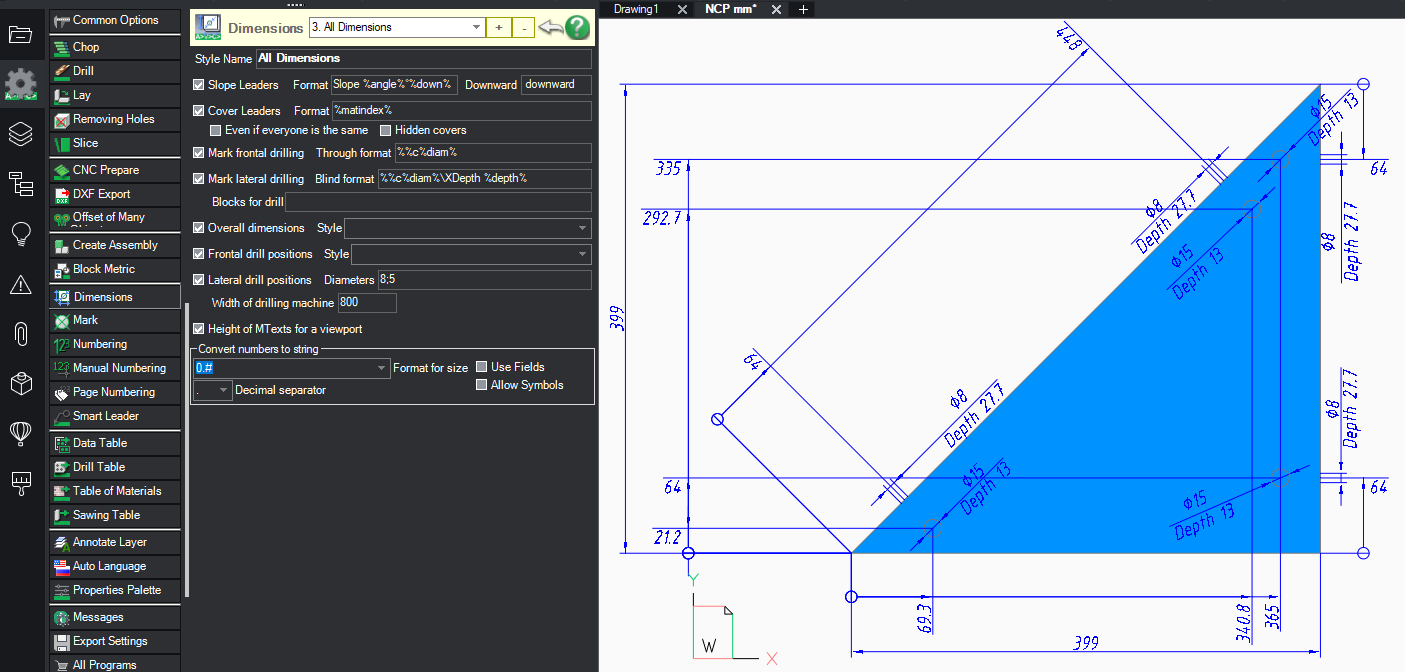The height and width of the screenshot is (672, 1405).
Task: Open the Create Assembly tool
Action: click(115, 245)
